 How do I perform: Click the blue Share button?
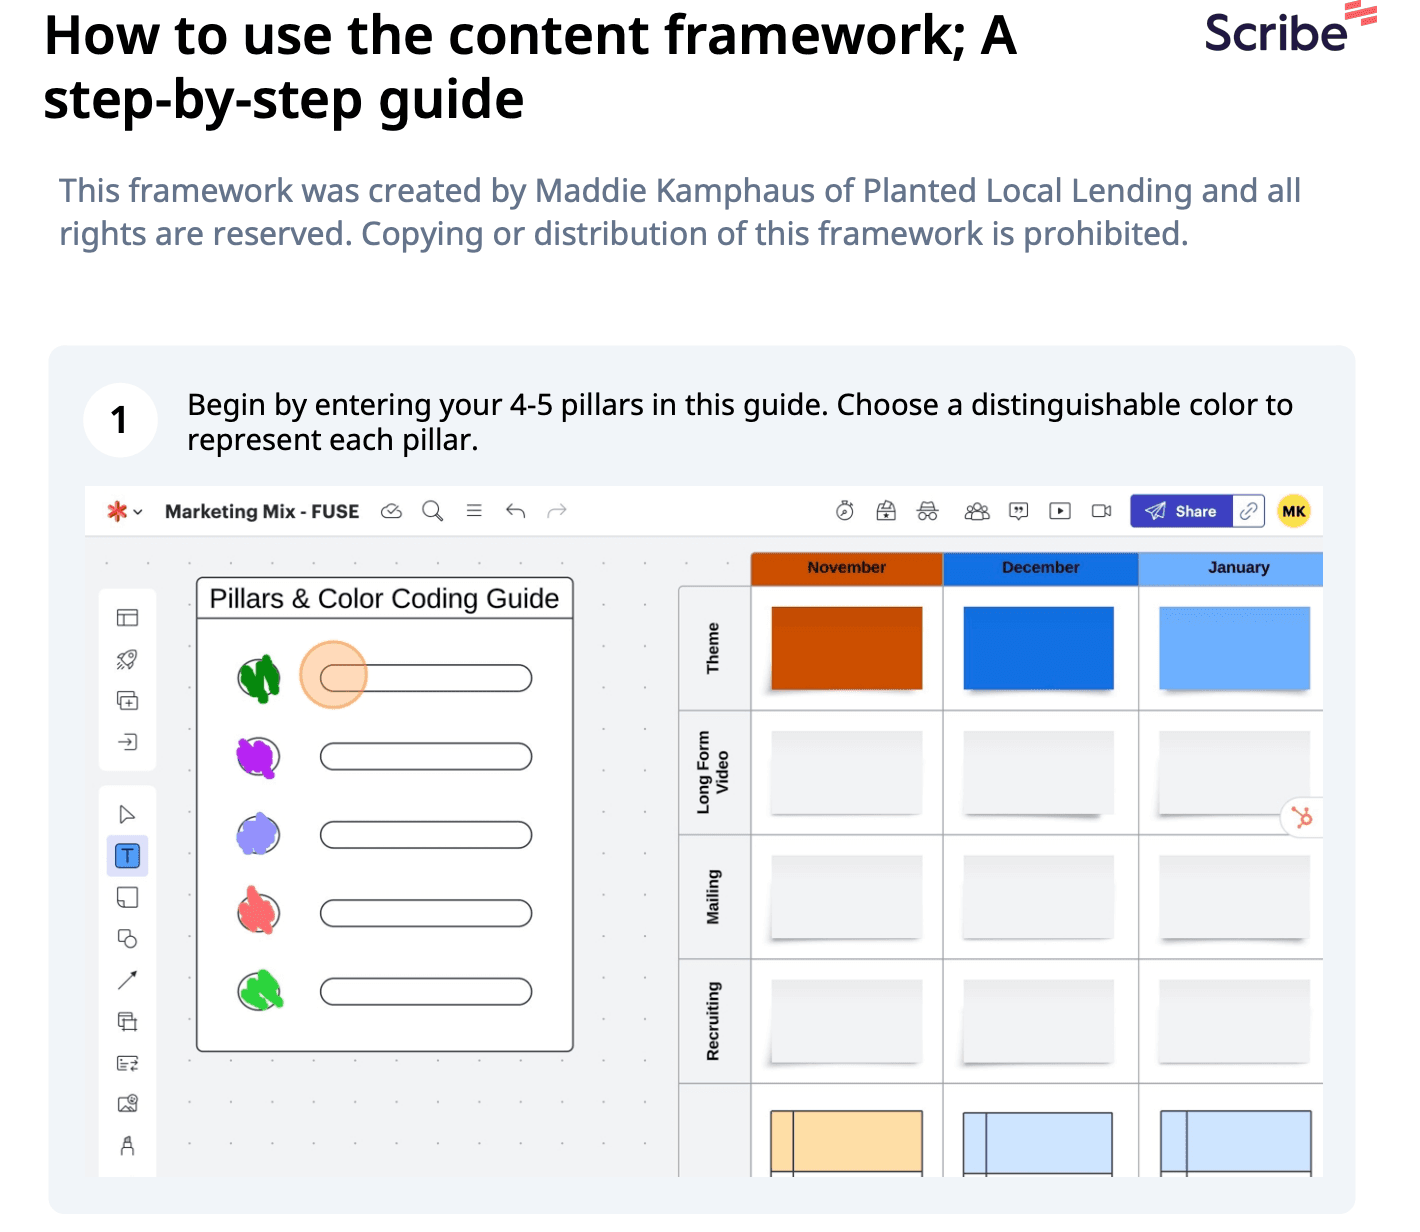point(1181,511)
